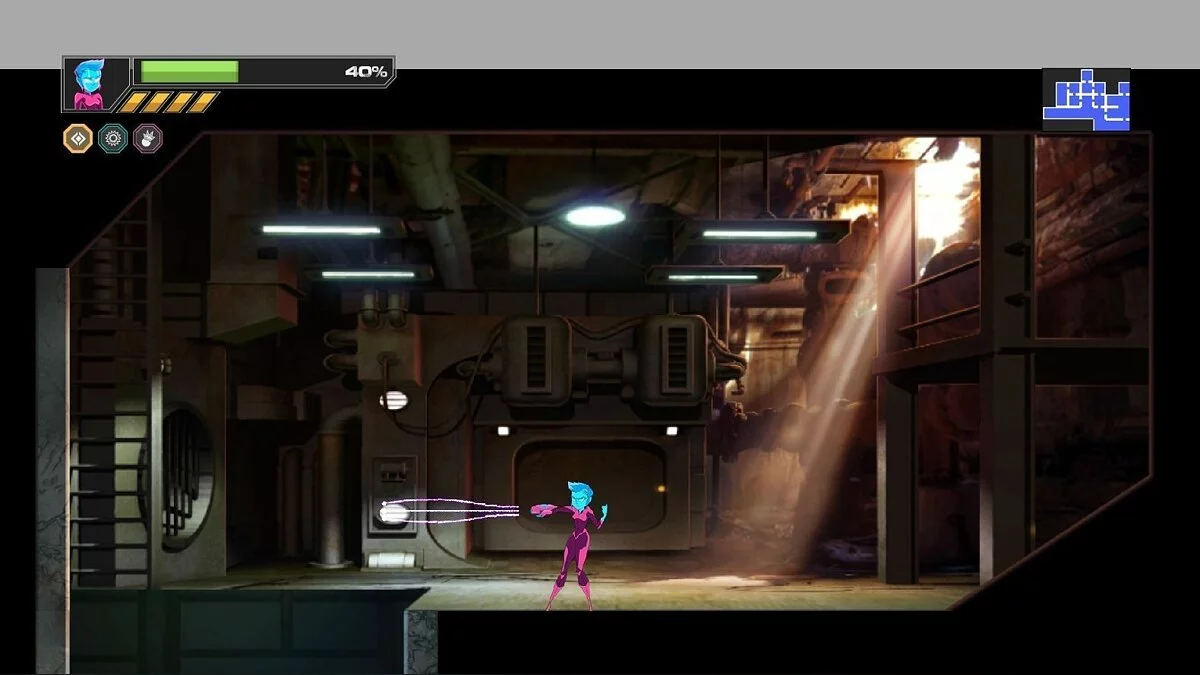The image size is (1200, 675).
Task: Click the first yellow energy segment
Action: tap(132, 102)
